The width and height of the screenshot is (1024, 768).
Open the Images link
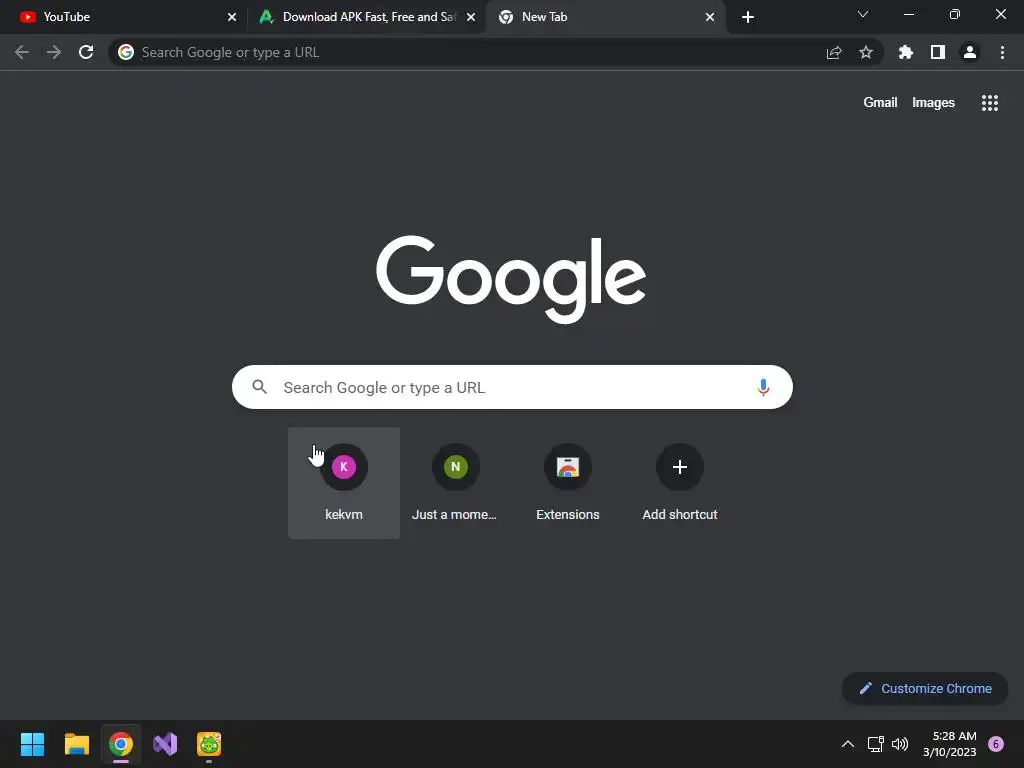pyautogui.click(x=933, y=103)
